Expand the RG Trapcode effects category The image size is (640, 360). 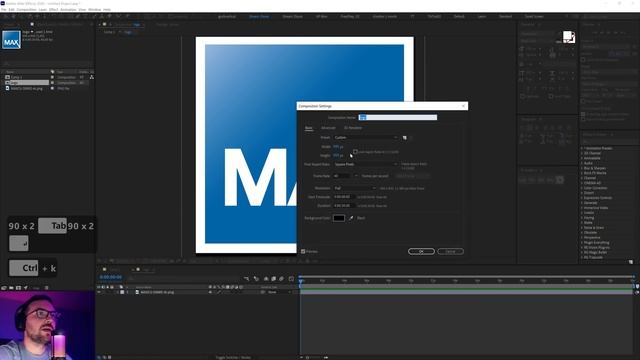[582, 258]
